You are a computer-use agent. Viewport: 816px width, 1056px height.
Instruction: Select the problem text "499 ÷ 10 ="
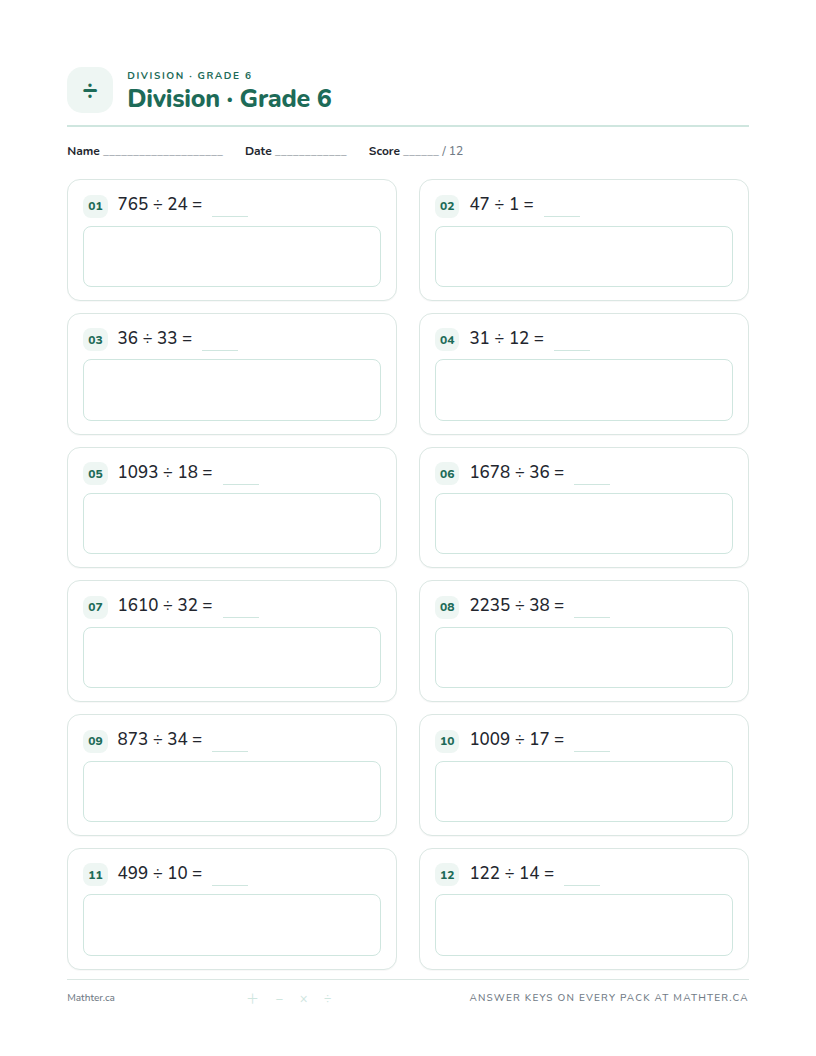[x=160, y=873]
